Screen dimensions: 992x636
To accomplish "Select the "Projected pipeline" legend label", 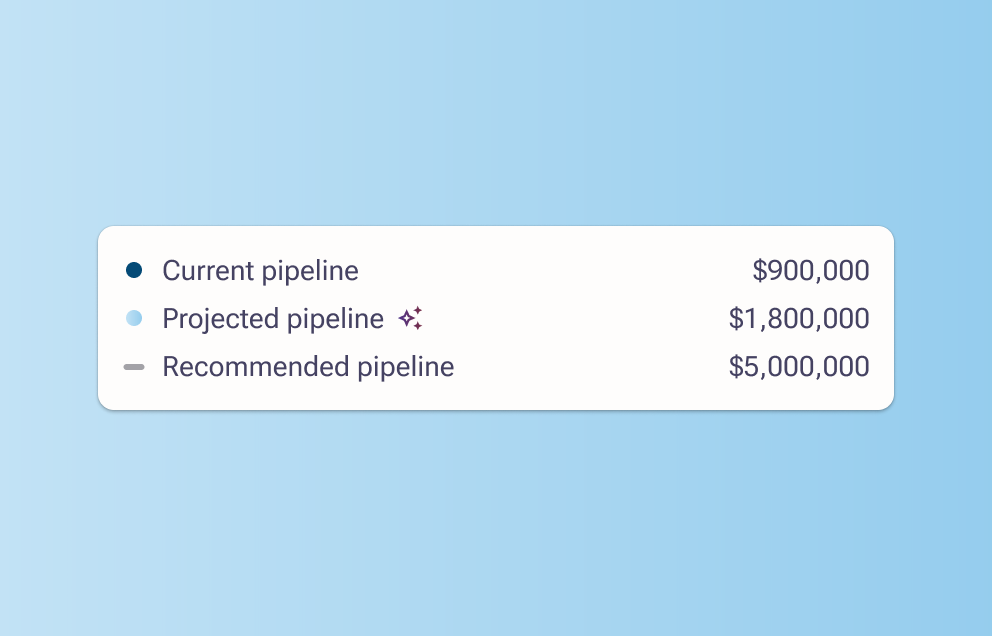I will 273,319.
